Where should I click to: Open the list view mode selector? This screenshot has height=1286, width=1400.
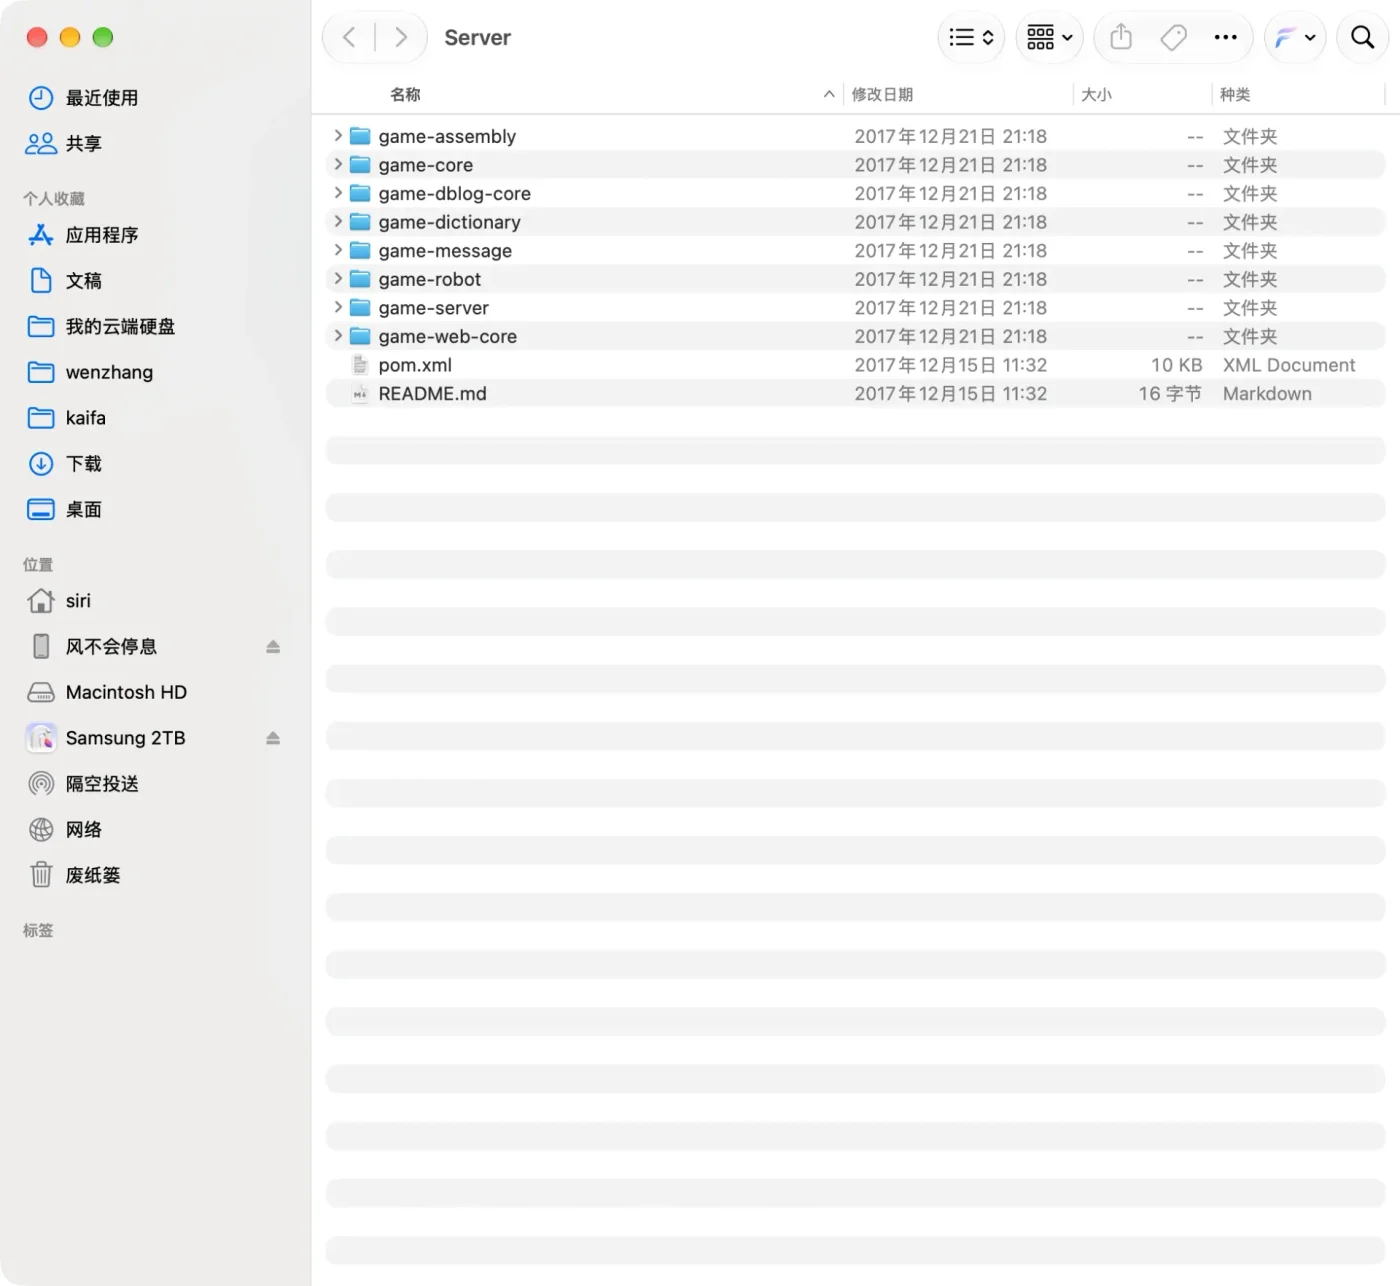point(971,38)
